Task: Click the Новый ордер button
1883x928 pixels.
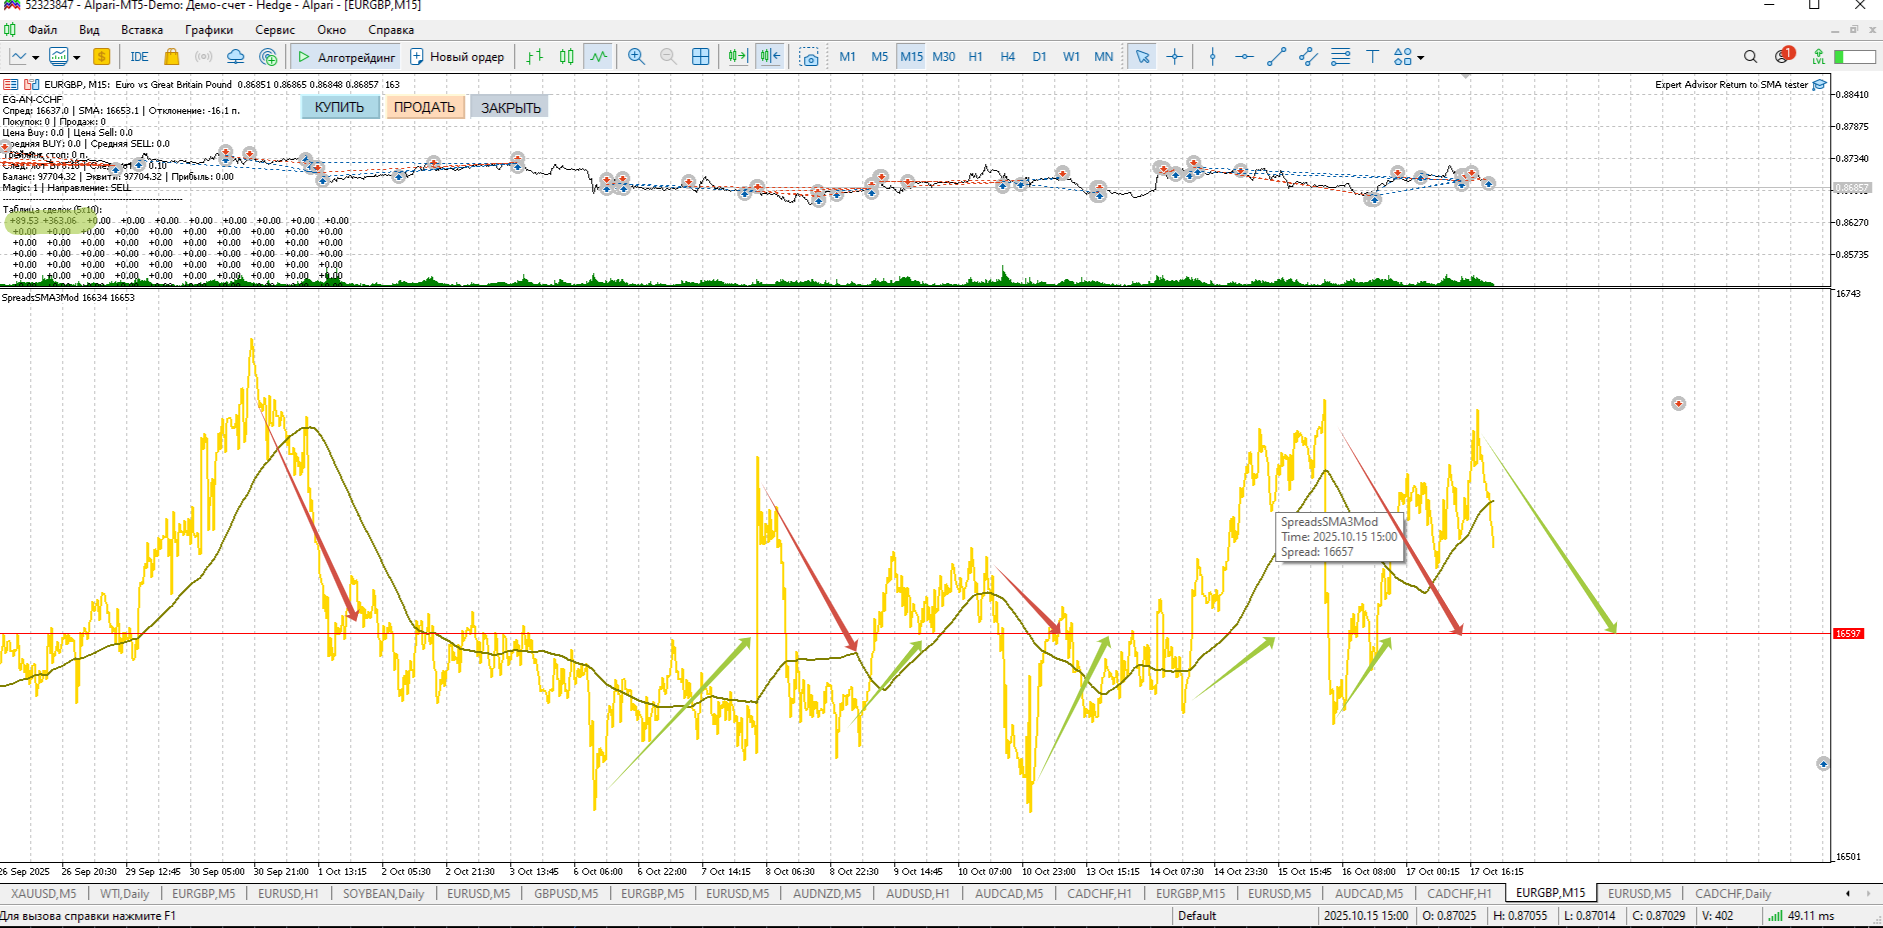Action: tap(456, 57)
